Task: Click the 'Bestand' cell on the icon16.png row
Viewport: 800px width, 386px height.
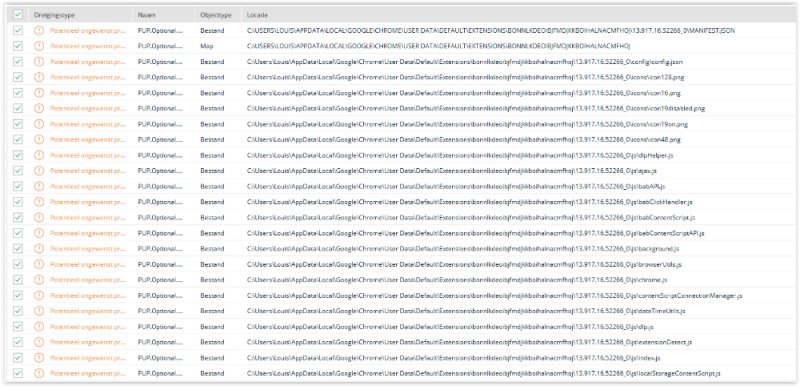Action: 212,93
